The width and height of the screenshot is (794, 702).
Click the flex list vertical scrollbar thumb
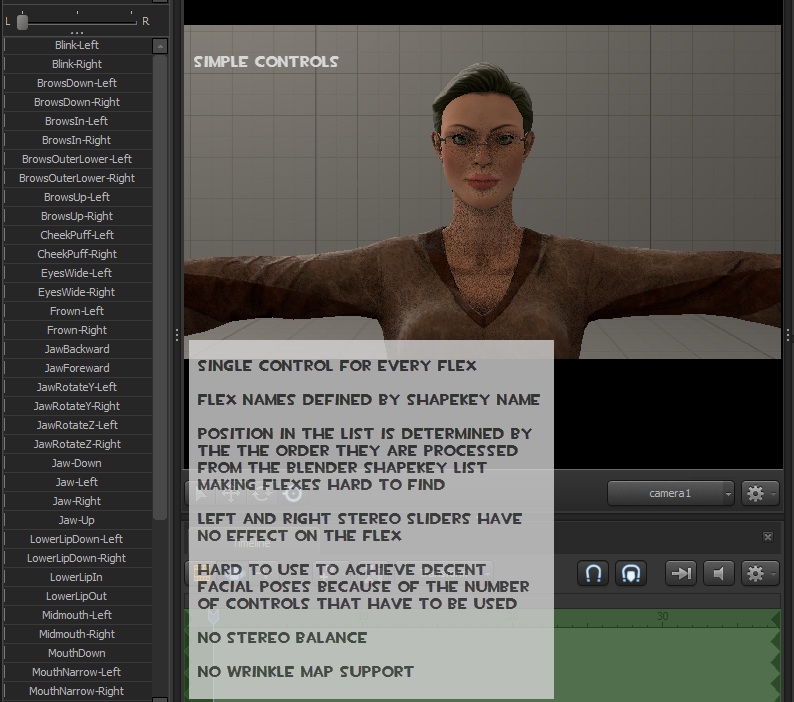tap(160, 287)
